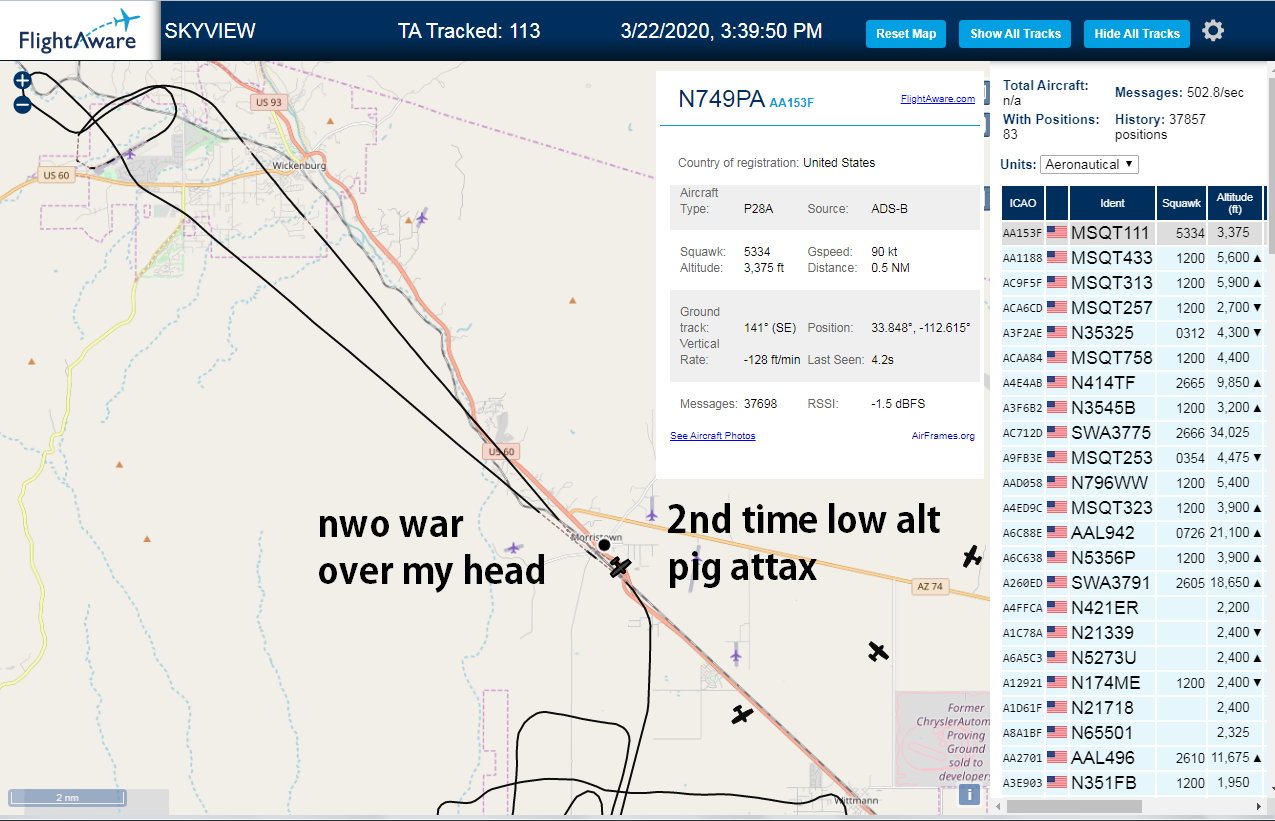Select the N21339 aircraft row
This screenshot has width=1275, height=821.
click(x=1132, y=633)
